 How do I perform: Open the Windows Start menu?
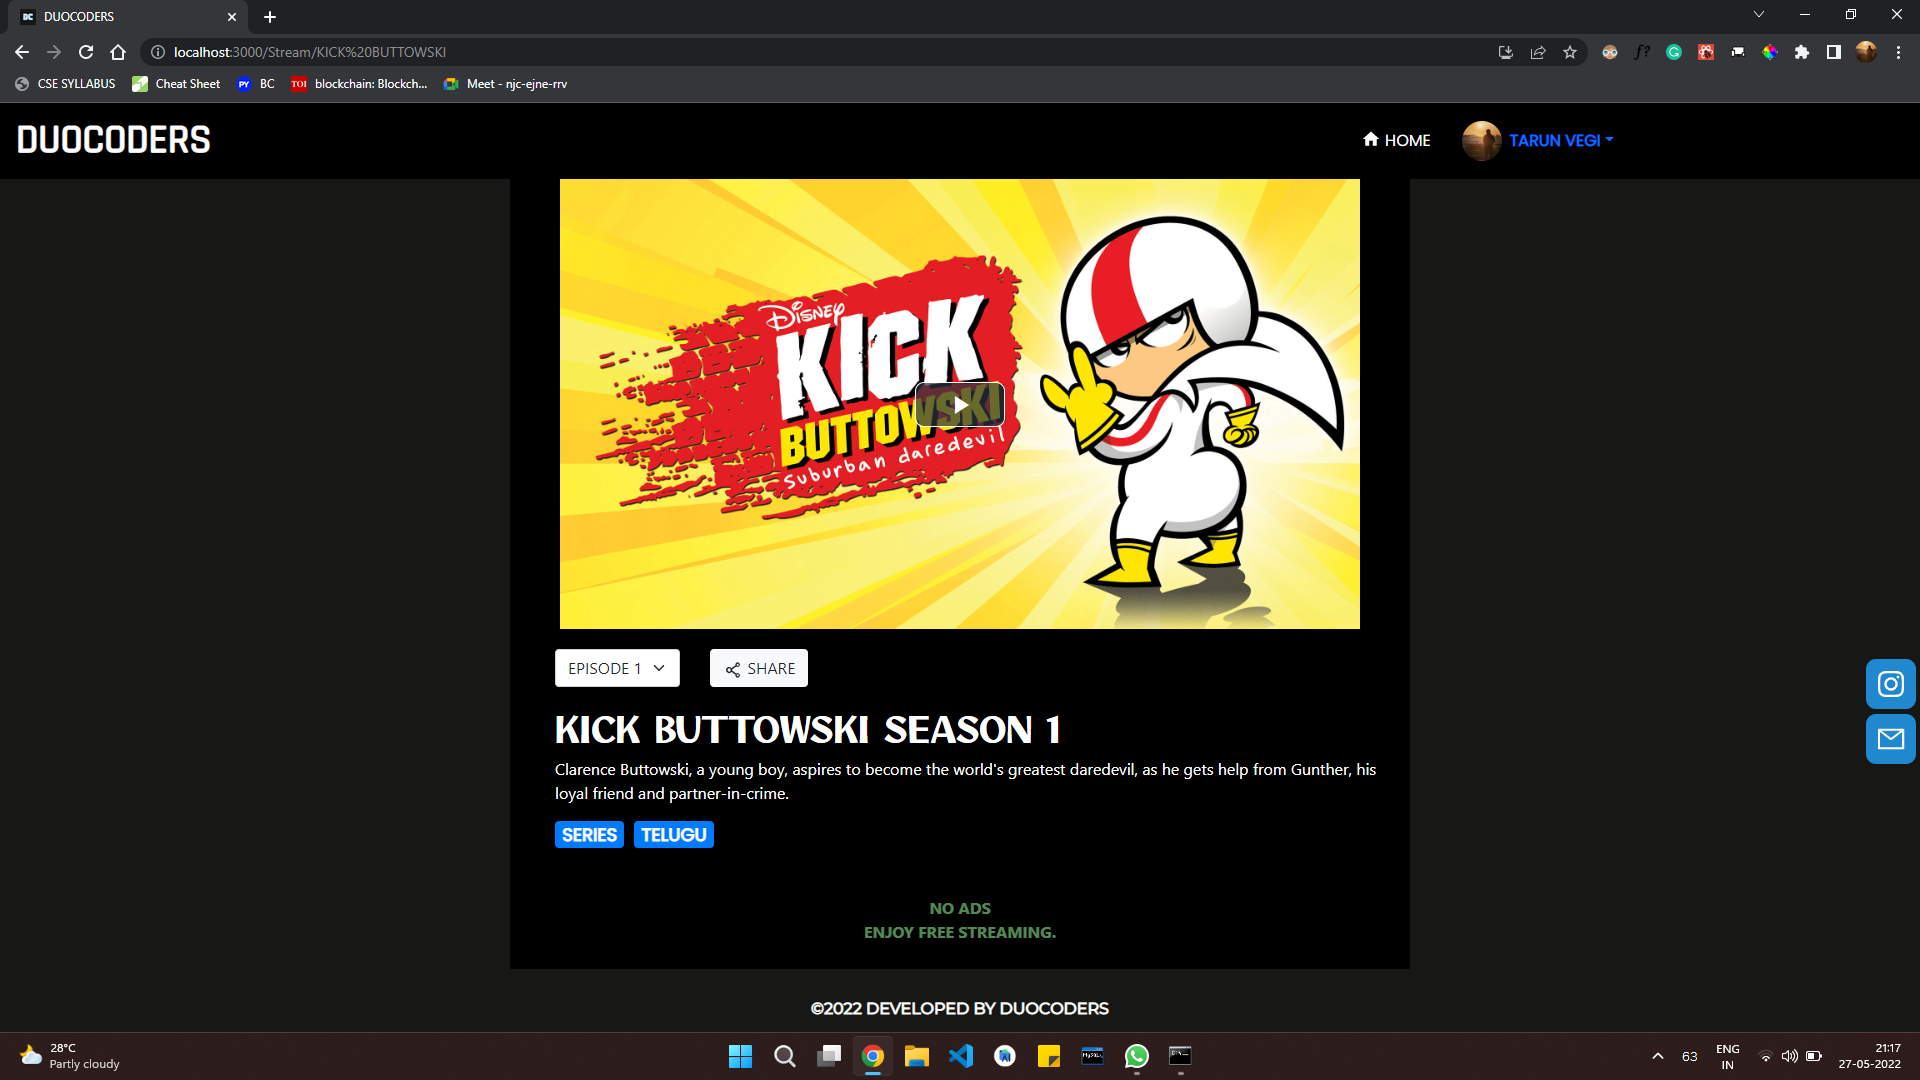point(740,1056)
